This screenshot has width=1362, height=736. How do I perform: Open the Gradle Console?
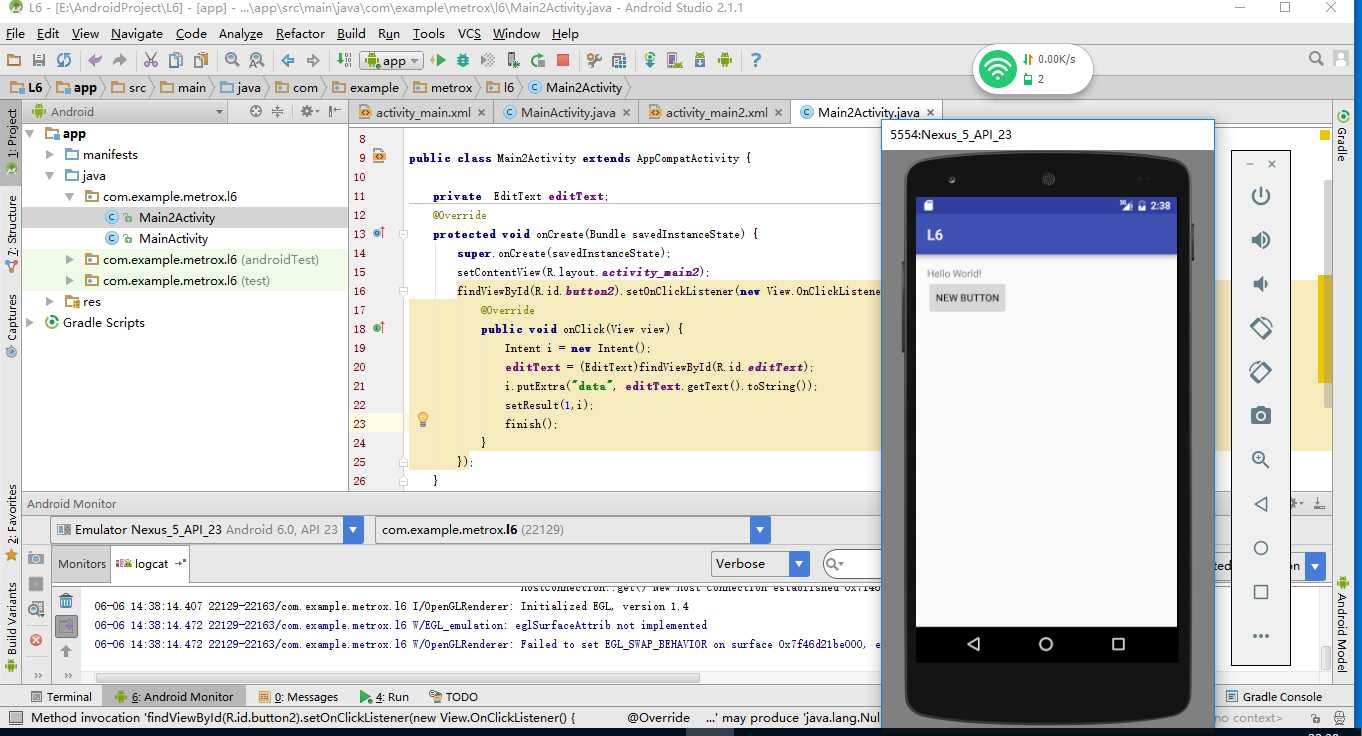pyautogui.click(x=1273, y=697)
